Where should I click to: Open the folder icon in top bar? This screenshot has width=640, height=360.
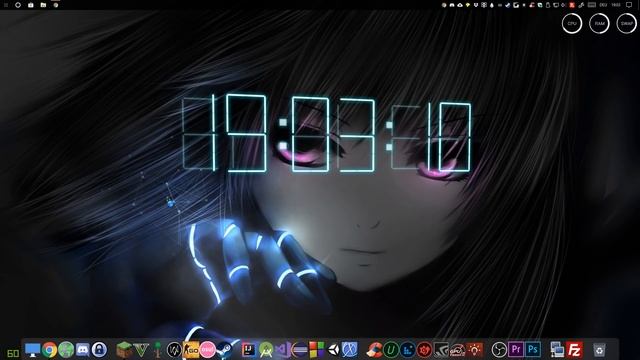click(43, 5)
